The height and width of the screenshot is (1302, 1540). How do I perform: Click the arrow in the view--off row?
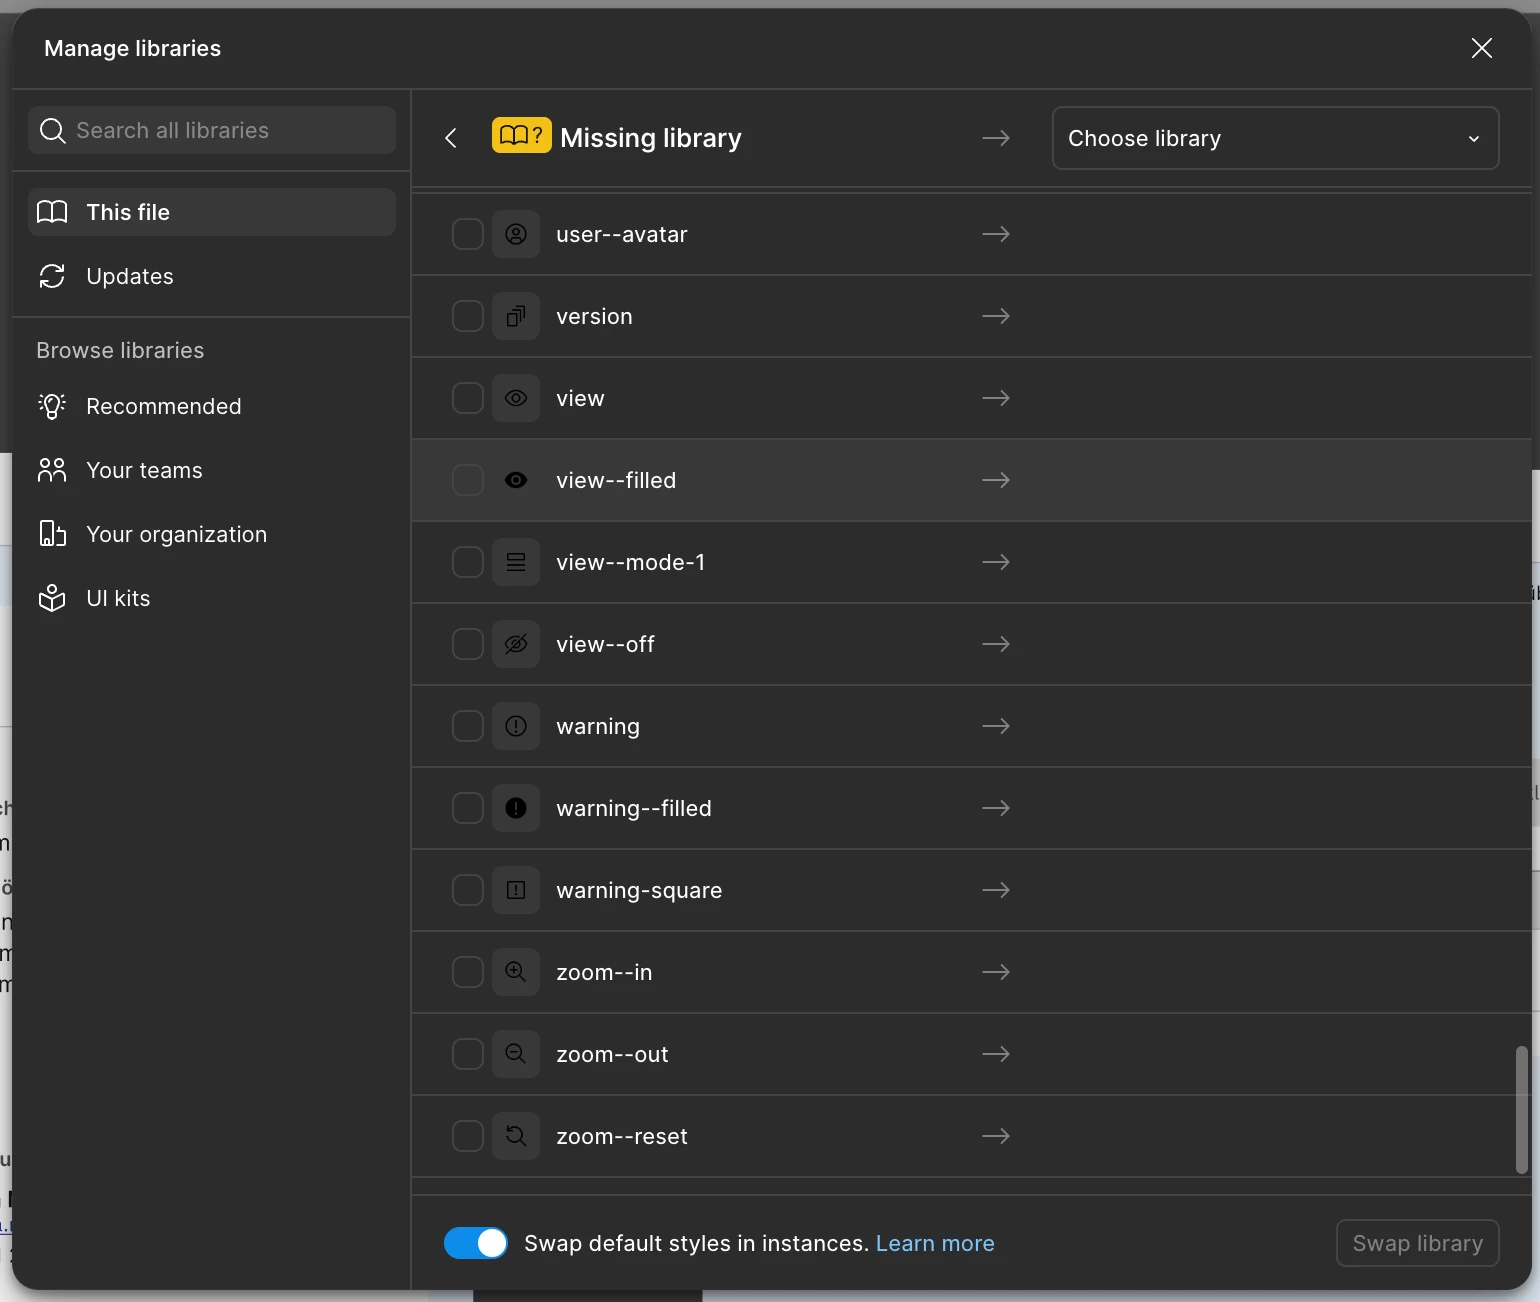(x=996, y=644)
